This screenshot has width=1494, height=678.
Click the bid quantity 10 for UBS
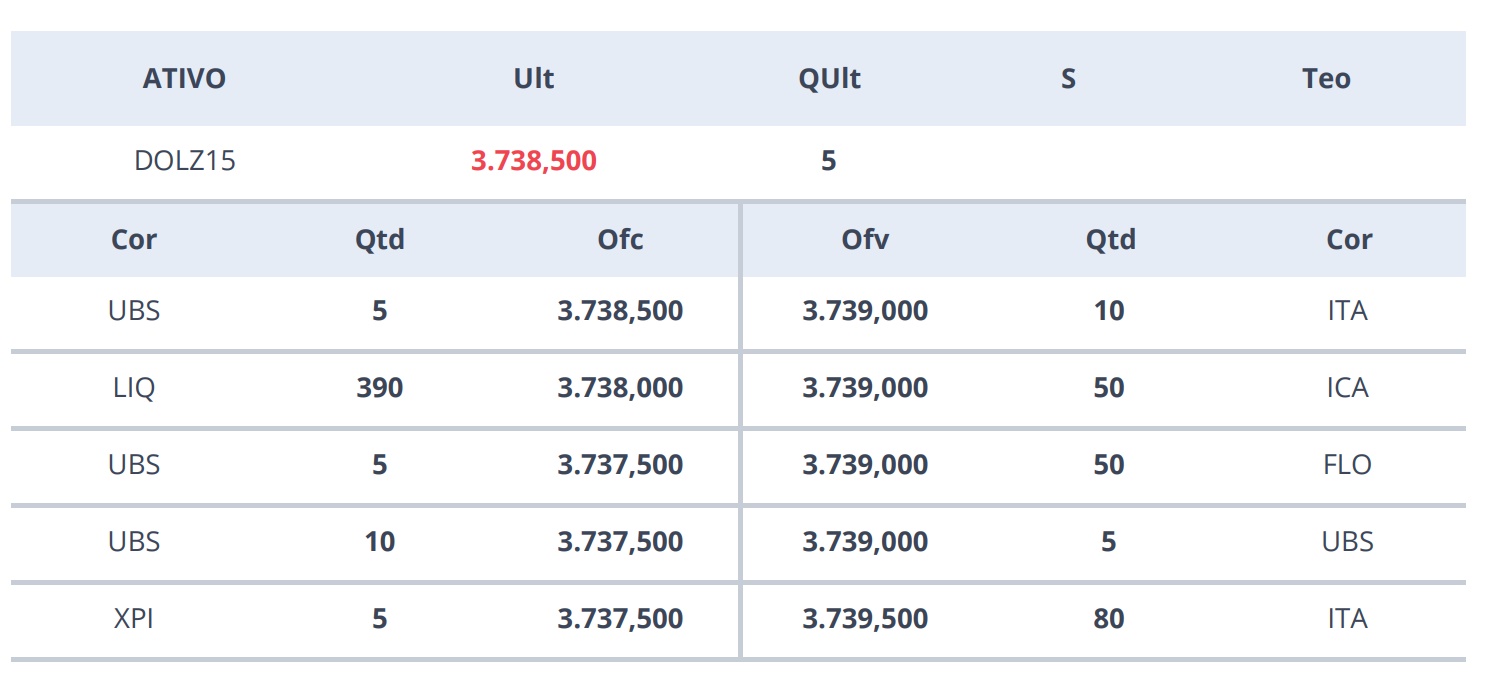coord(380,542)
